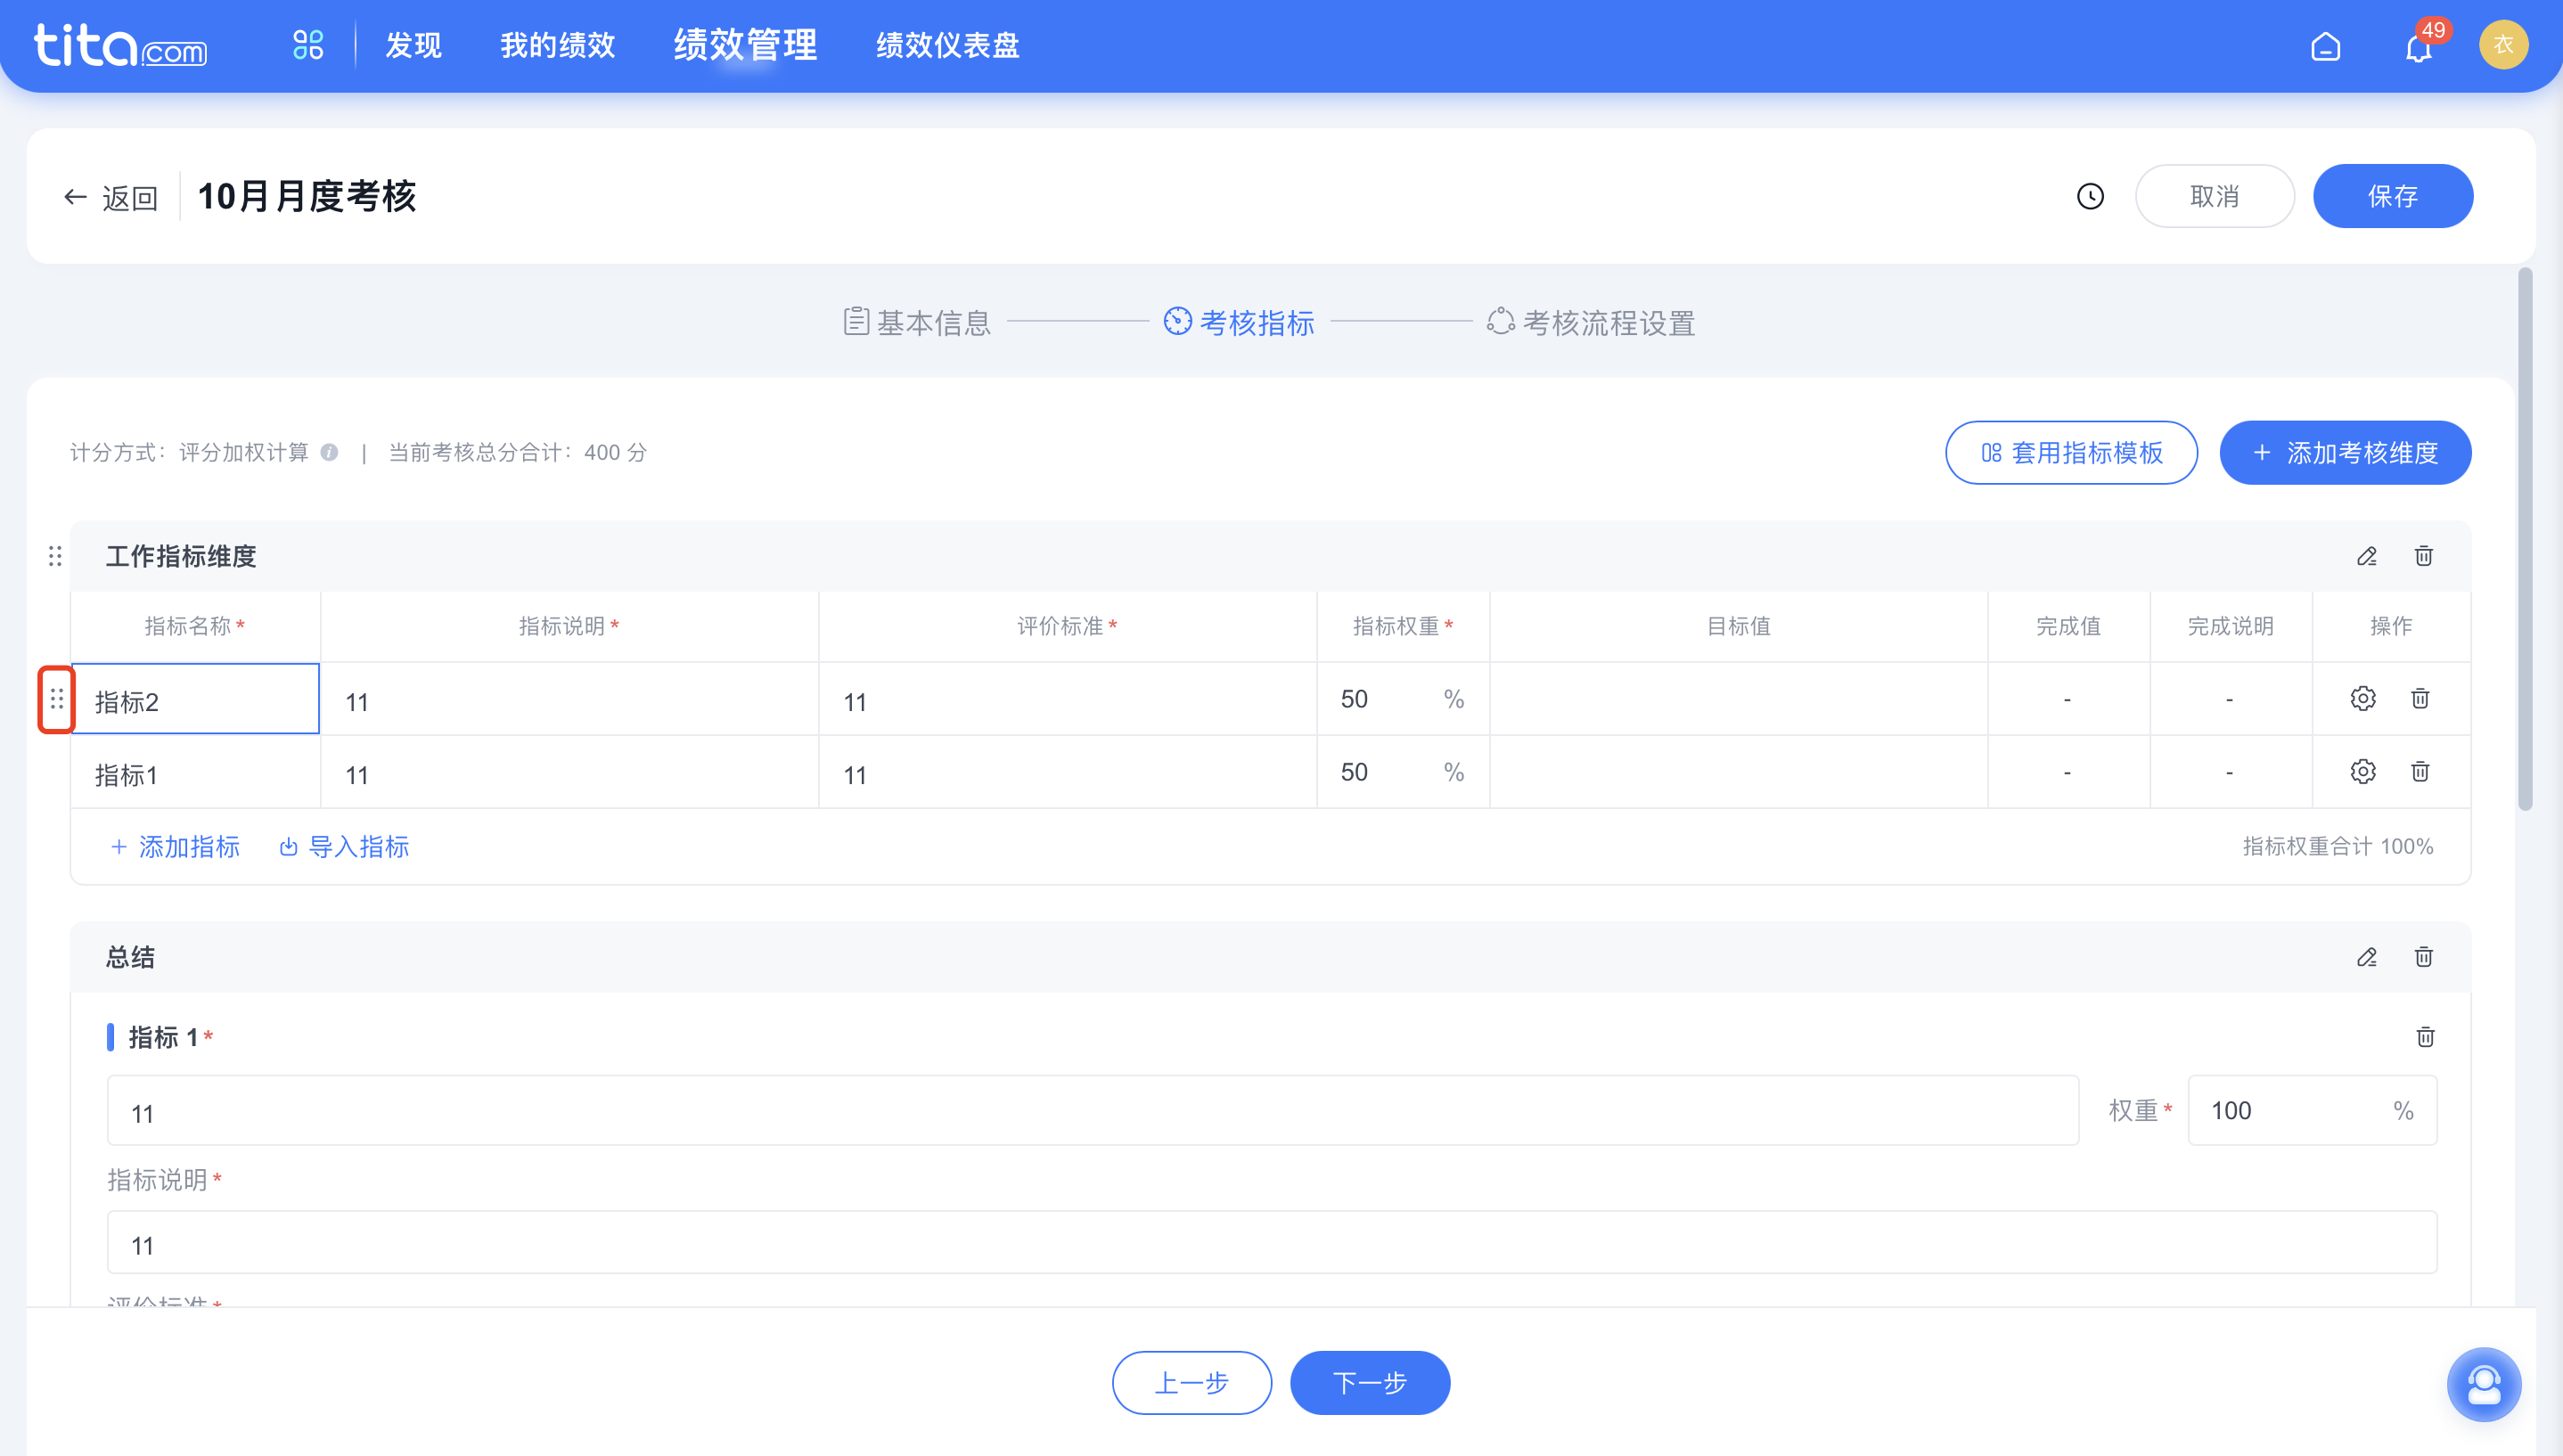2563x1456 pixels.
Task: Click 工作指标维度 section title
Action: 181,556
